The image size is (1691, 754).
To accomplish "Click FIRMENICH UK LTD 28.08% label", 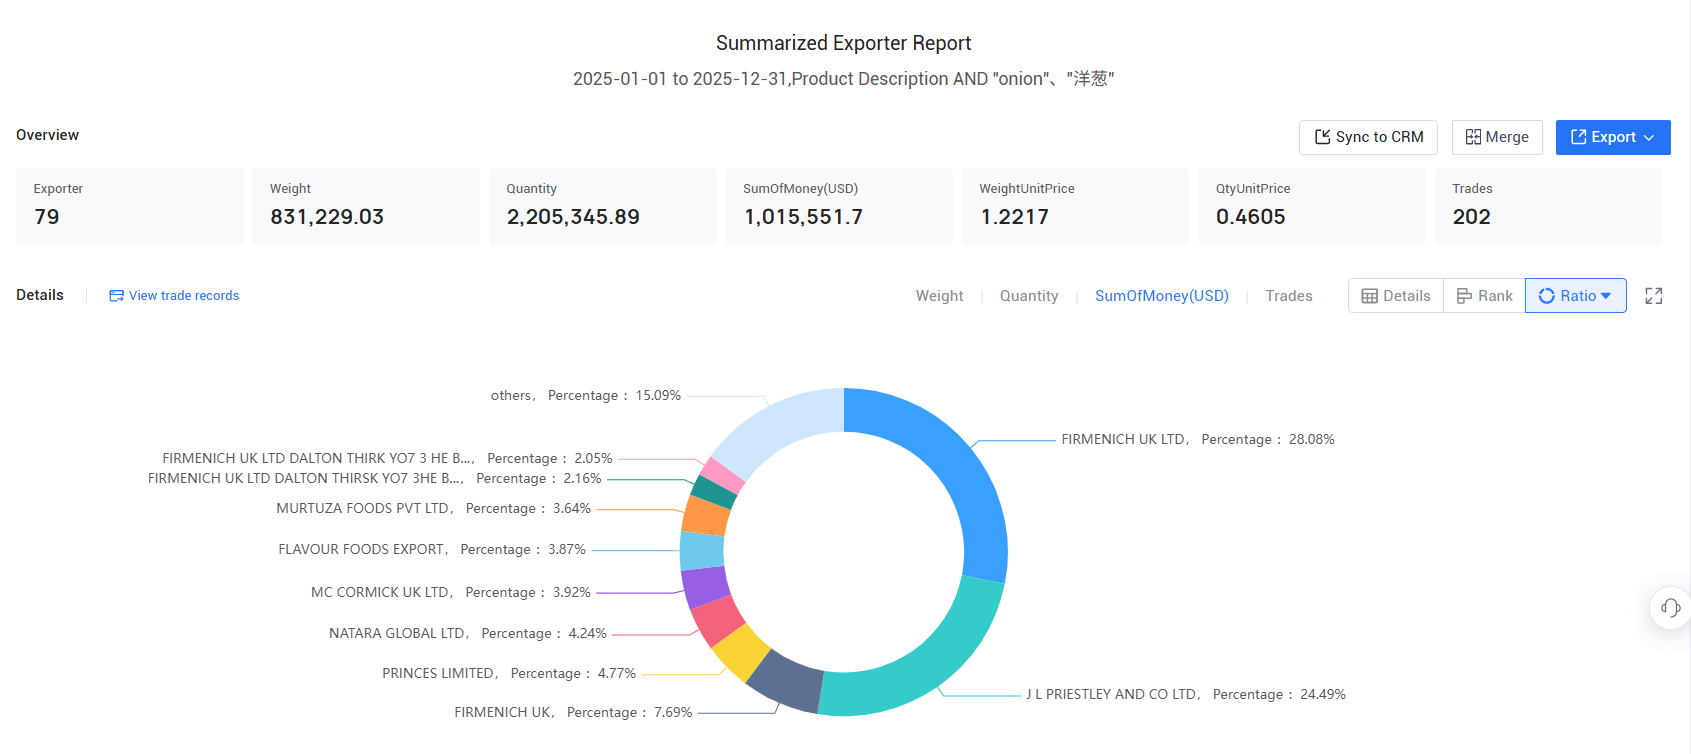I will pos(1198,439).
